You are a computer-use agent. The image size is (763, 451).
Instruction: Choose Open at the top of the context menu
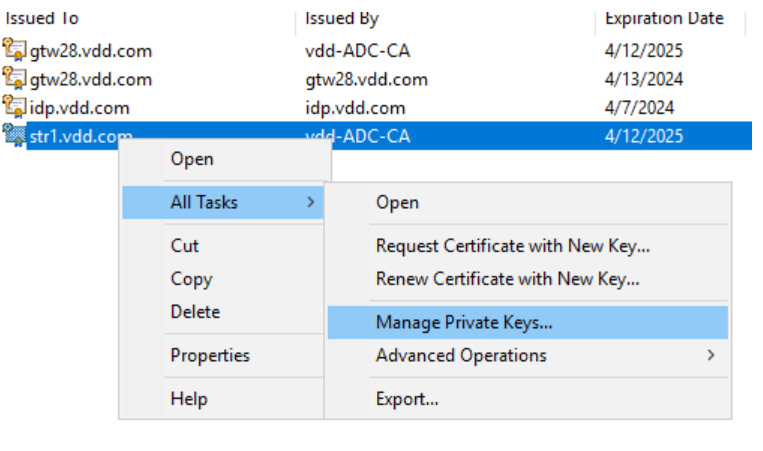coord(192,159)
